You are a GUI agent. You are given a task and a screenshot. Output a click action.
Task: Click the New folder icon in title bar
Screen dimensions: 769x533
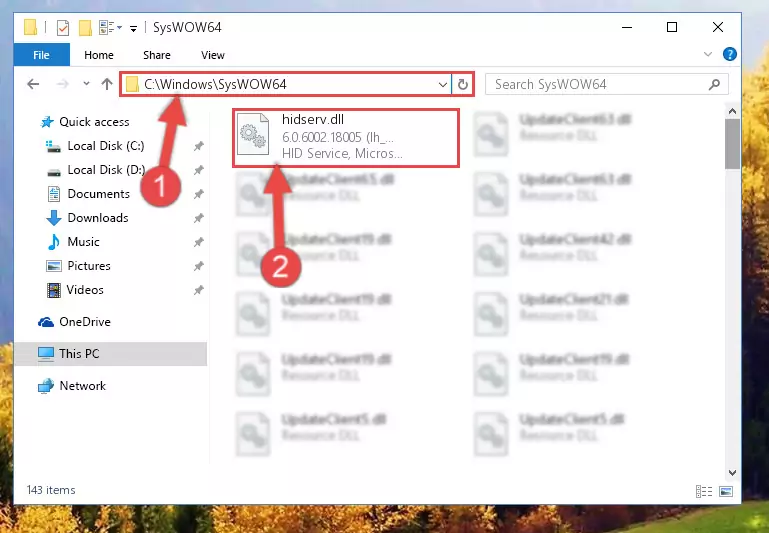(85, 27)
